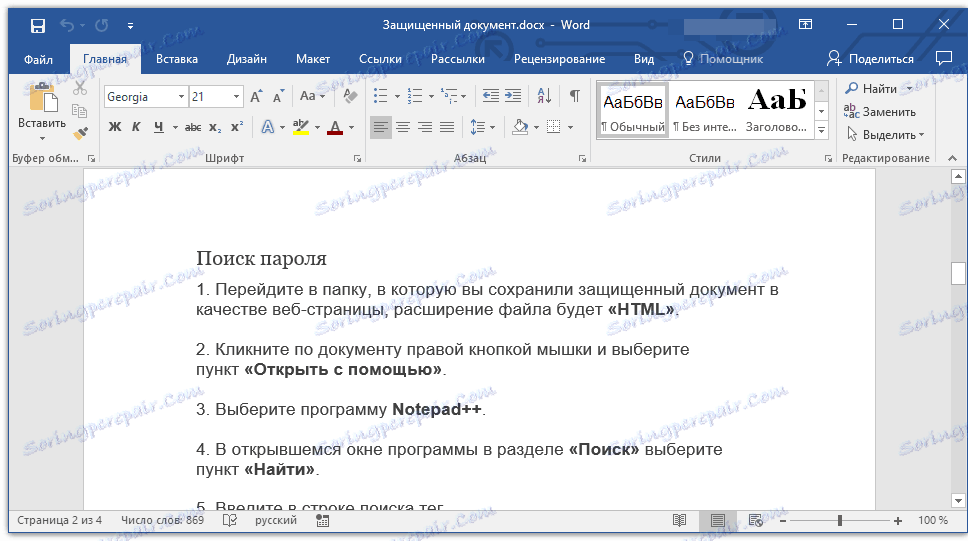This screenshot has width=968, height=541.
Task: Select the Обычный style
Action: (x=633, y=112)
